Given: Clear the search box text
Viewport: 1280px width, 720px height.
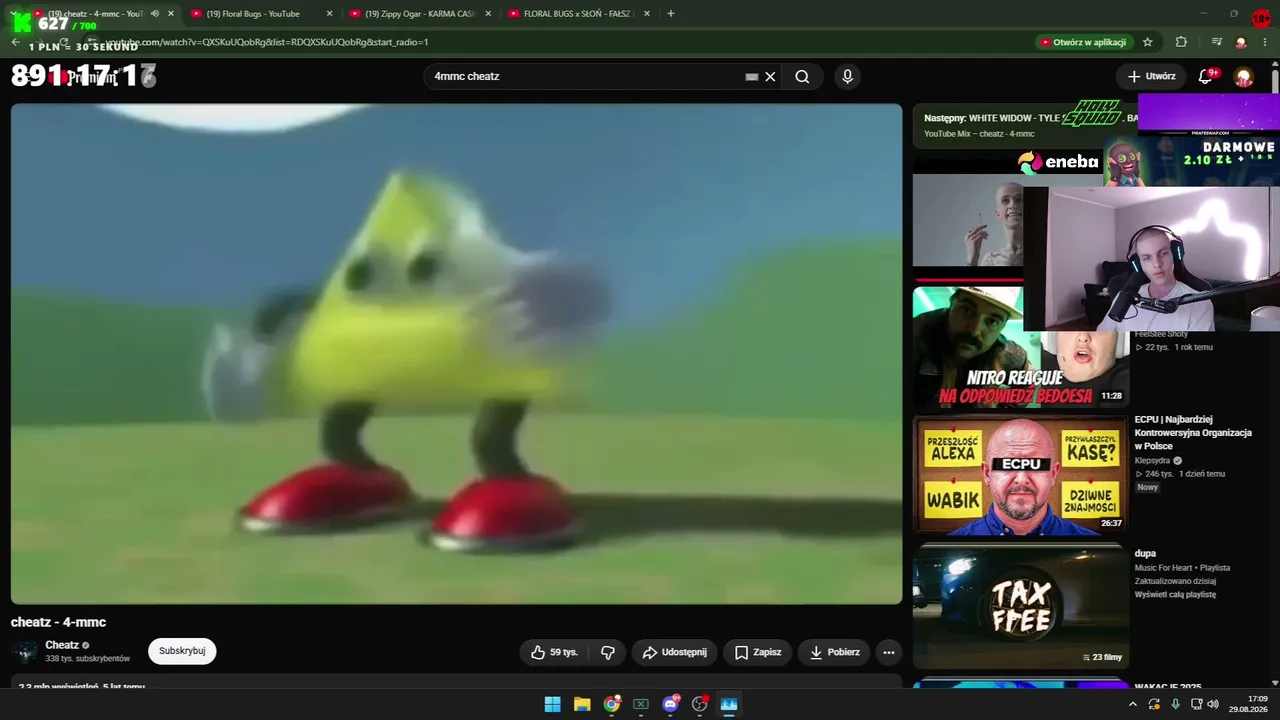Looking at the screenshot, I should (770, 77).
